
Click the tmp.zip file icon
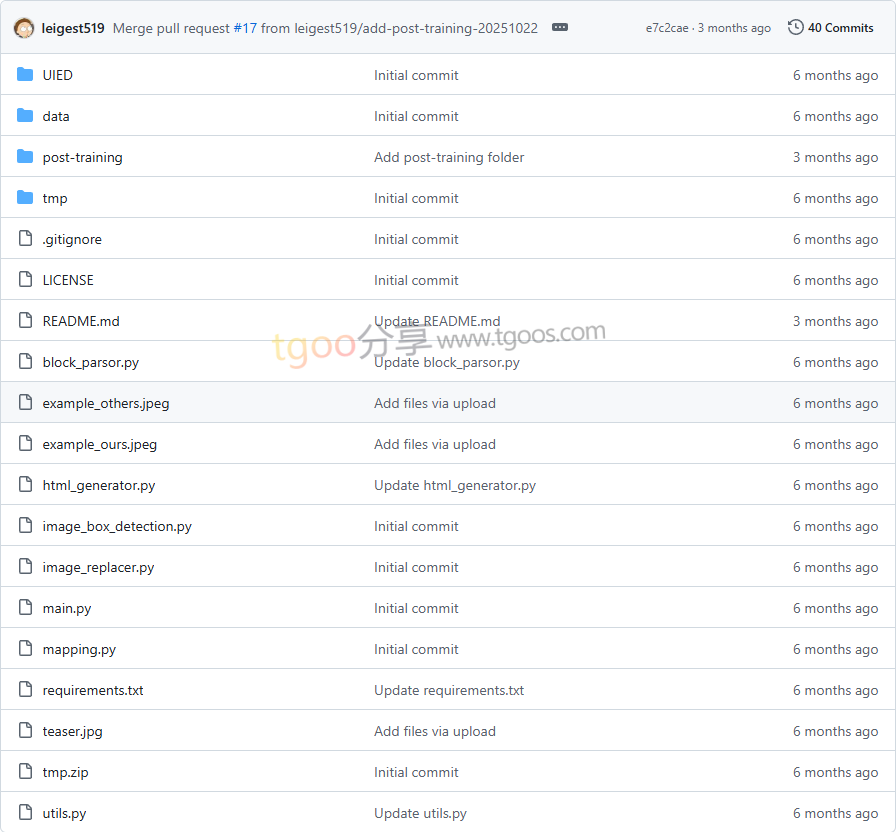click(25, 772)
